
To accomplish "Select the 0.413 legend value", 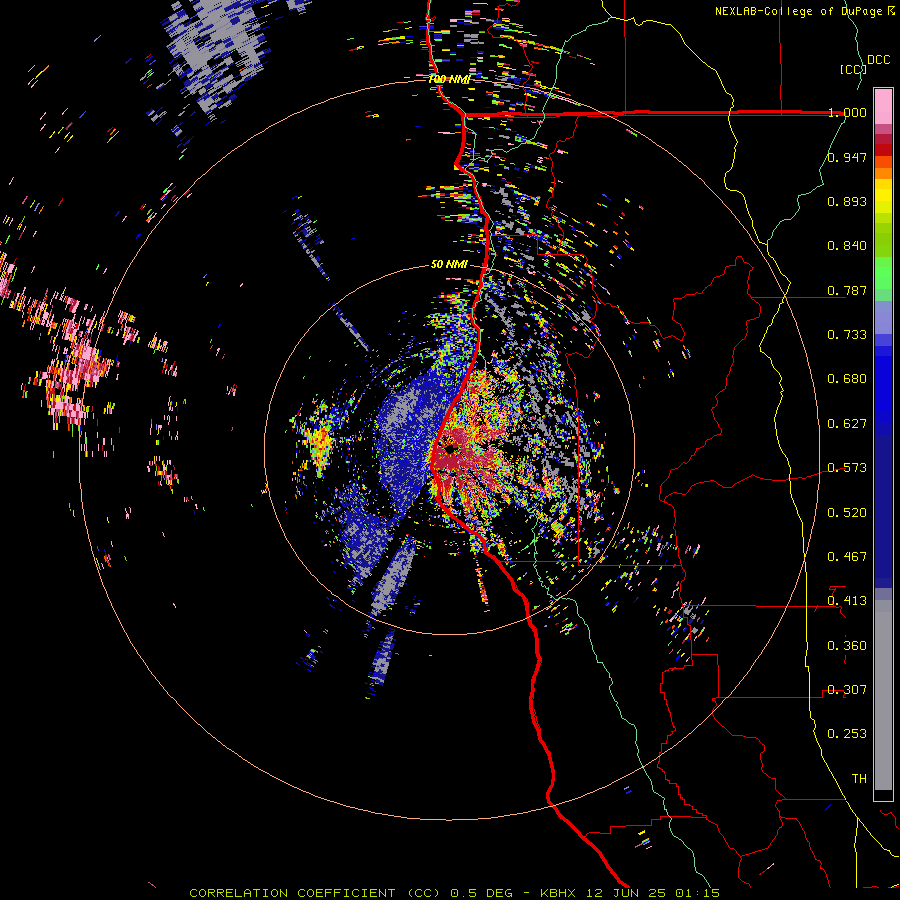I will pyautogui.click(x=847, y=601).
